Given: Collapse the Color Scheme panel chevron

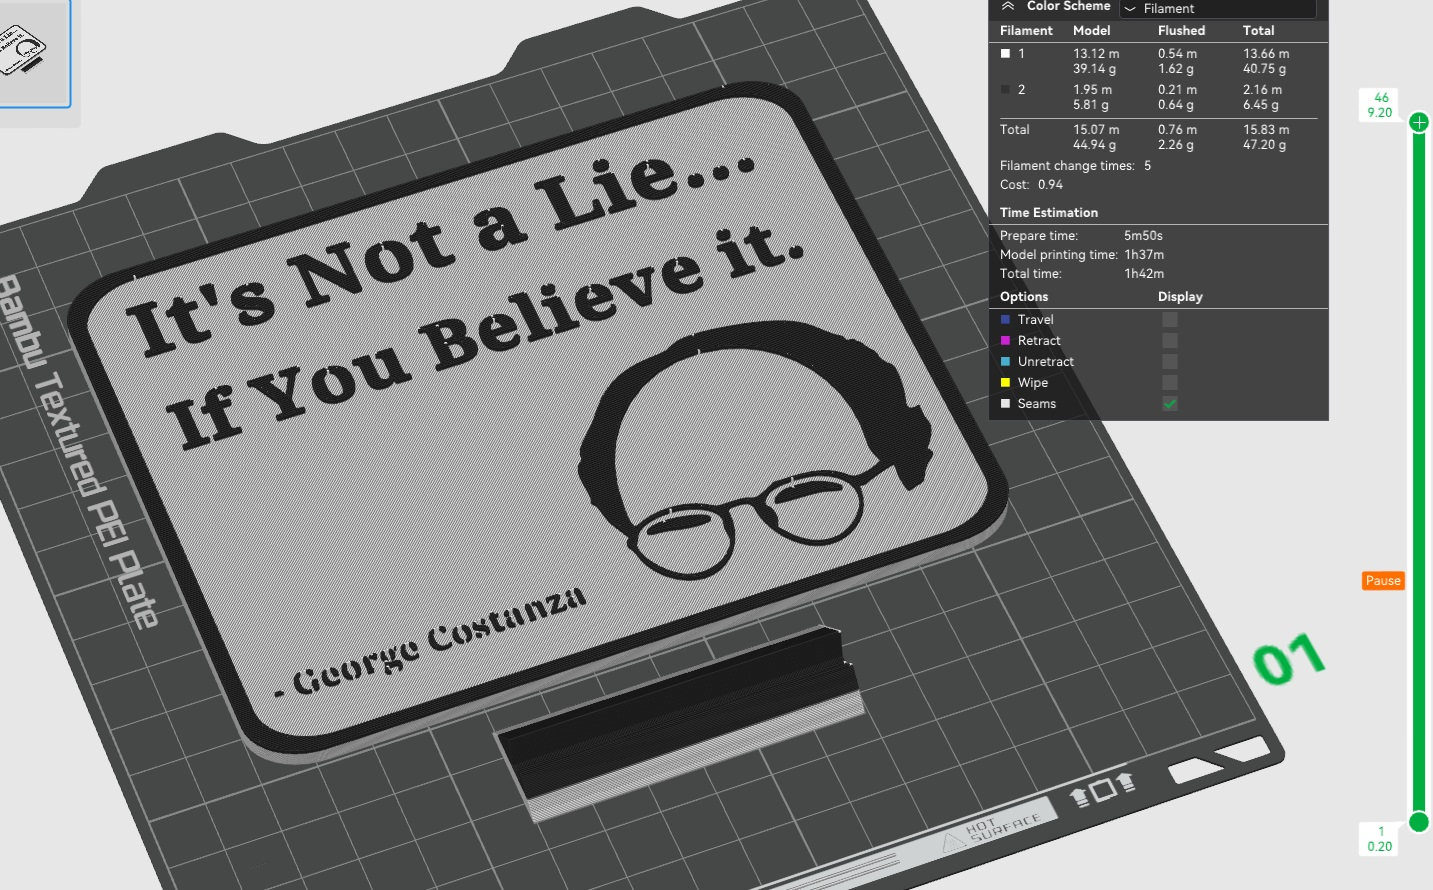Looking at the screenshot, I should tap(1008, 6).
